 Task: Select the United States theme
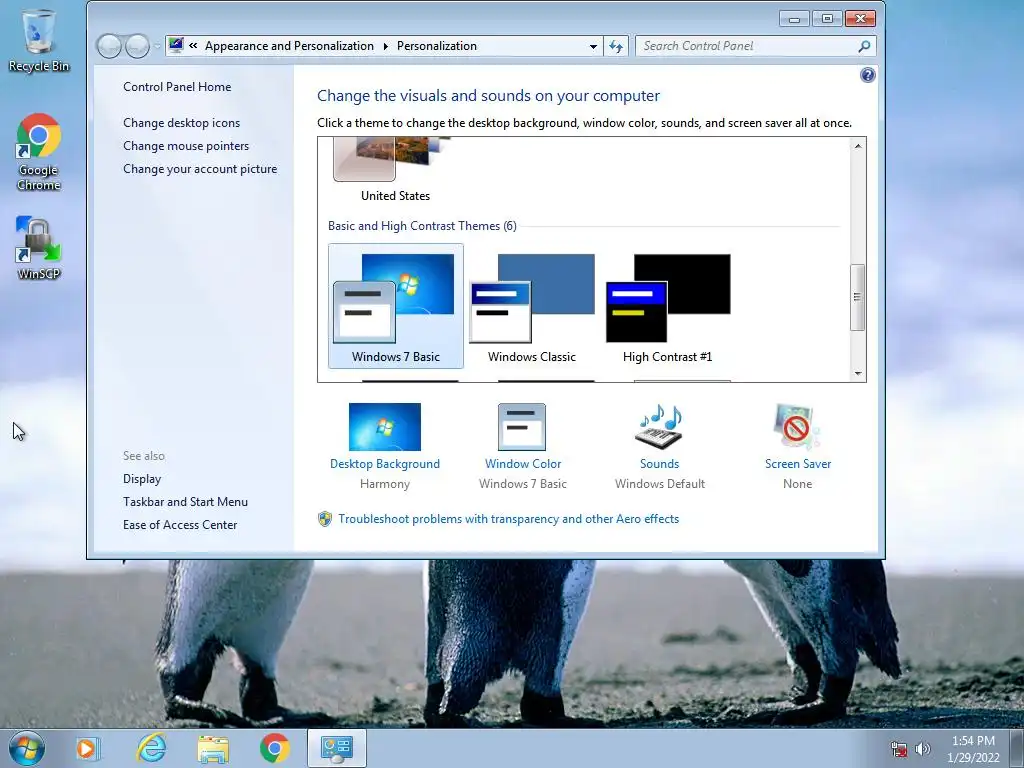click(396, 171)
